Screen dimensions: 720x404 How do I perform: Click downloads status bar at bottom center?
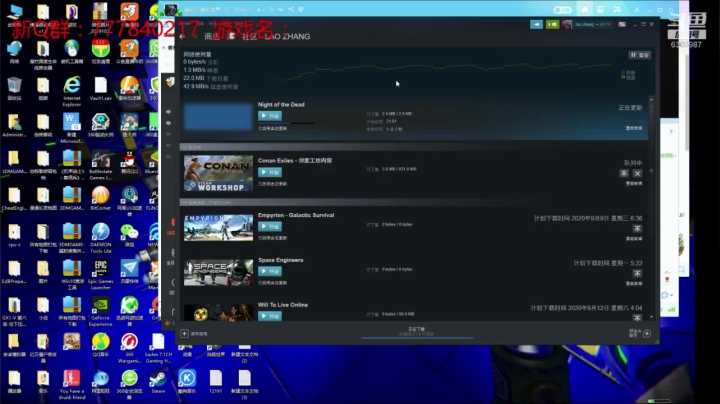coord(417,331)
